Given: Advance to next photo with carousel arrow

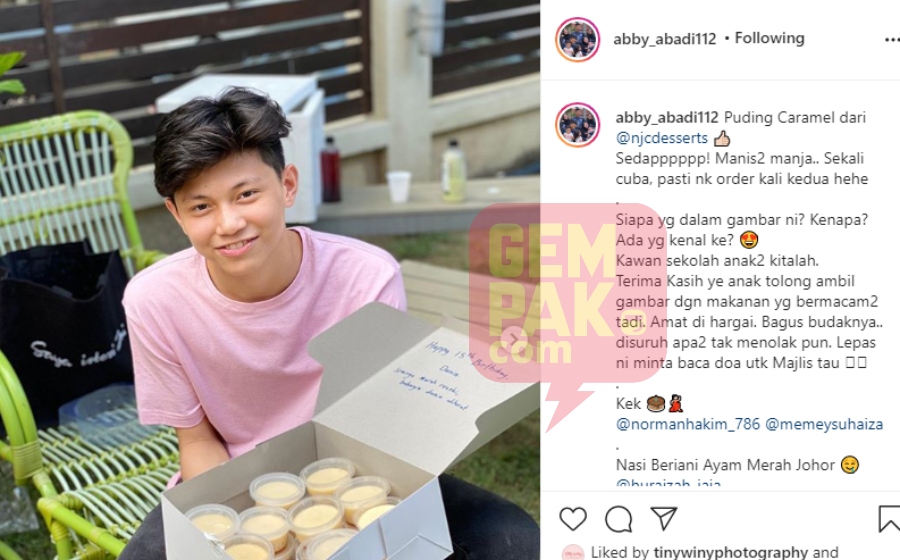Looking at the screenshot, I should coord(513,339).
